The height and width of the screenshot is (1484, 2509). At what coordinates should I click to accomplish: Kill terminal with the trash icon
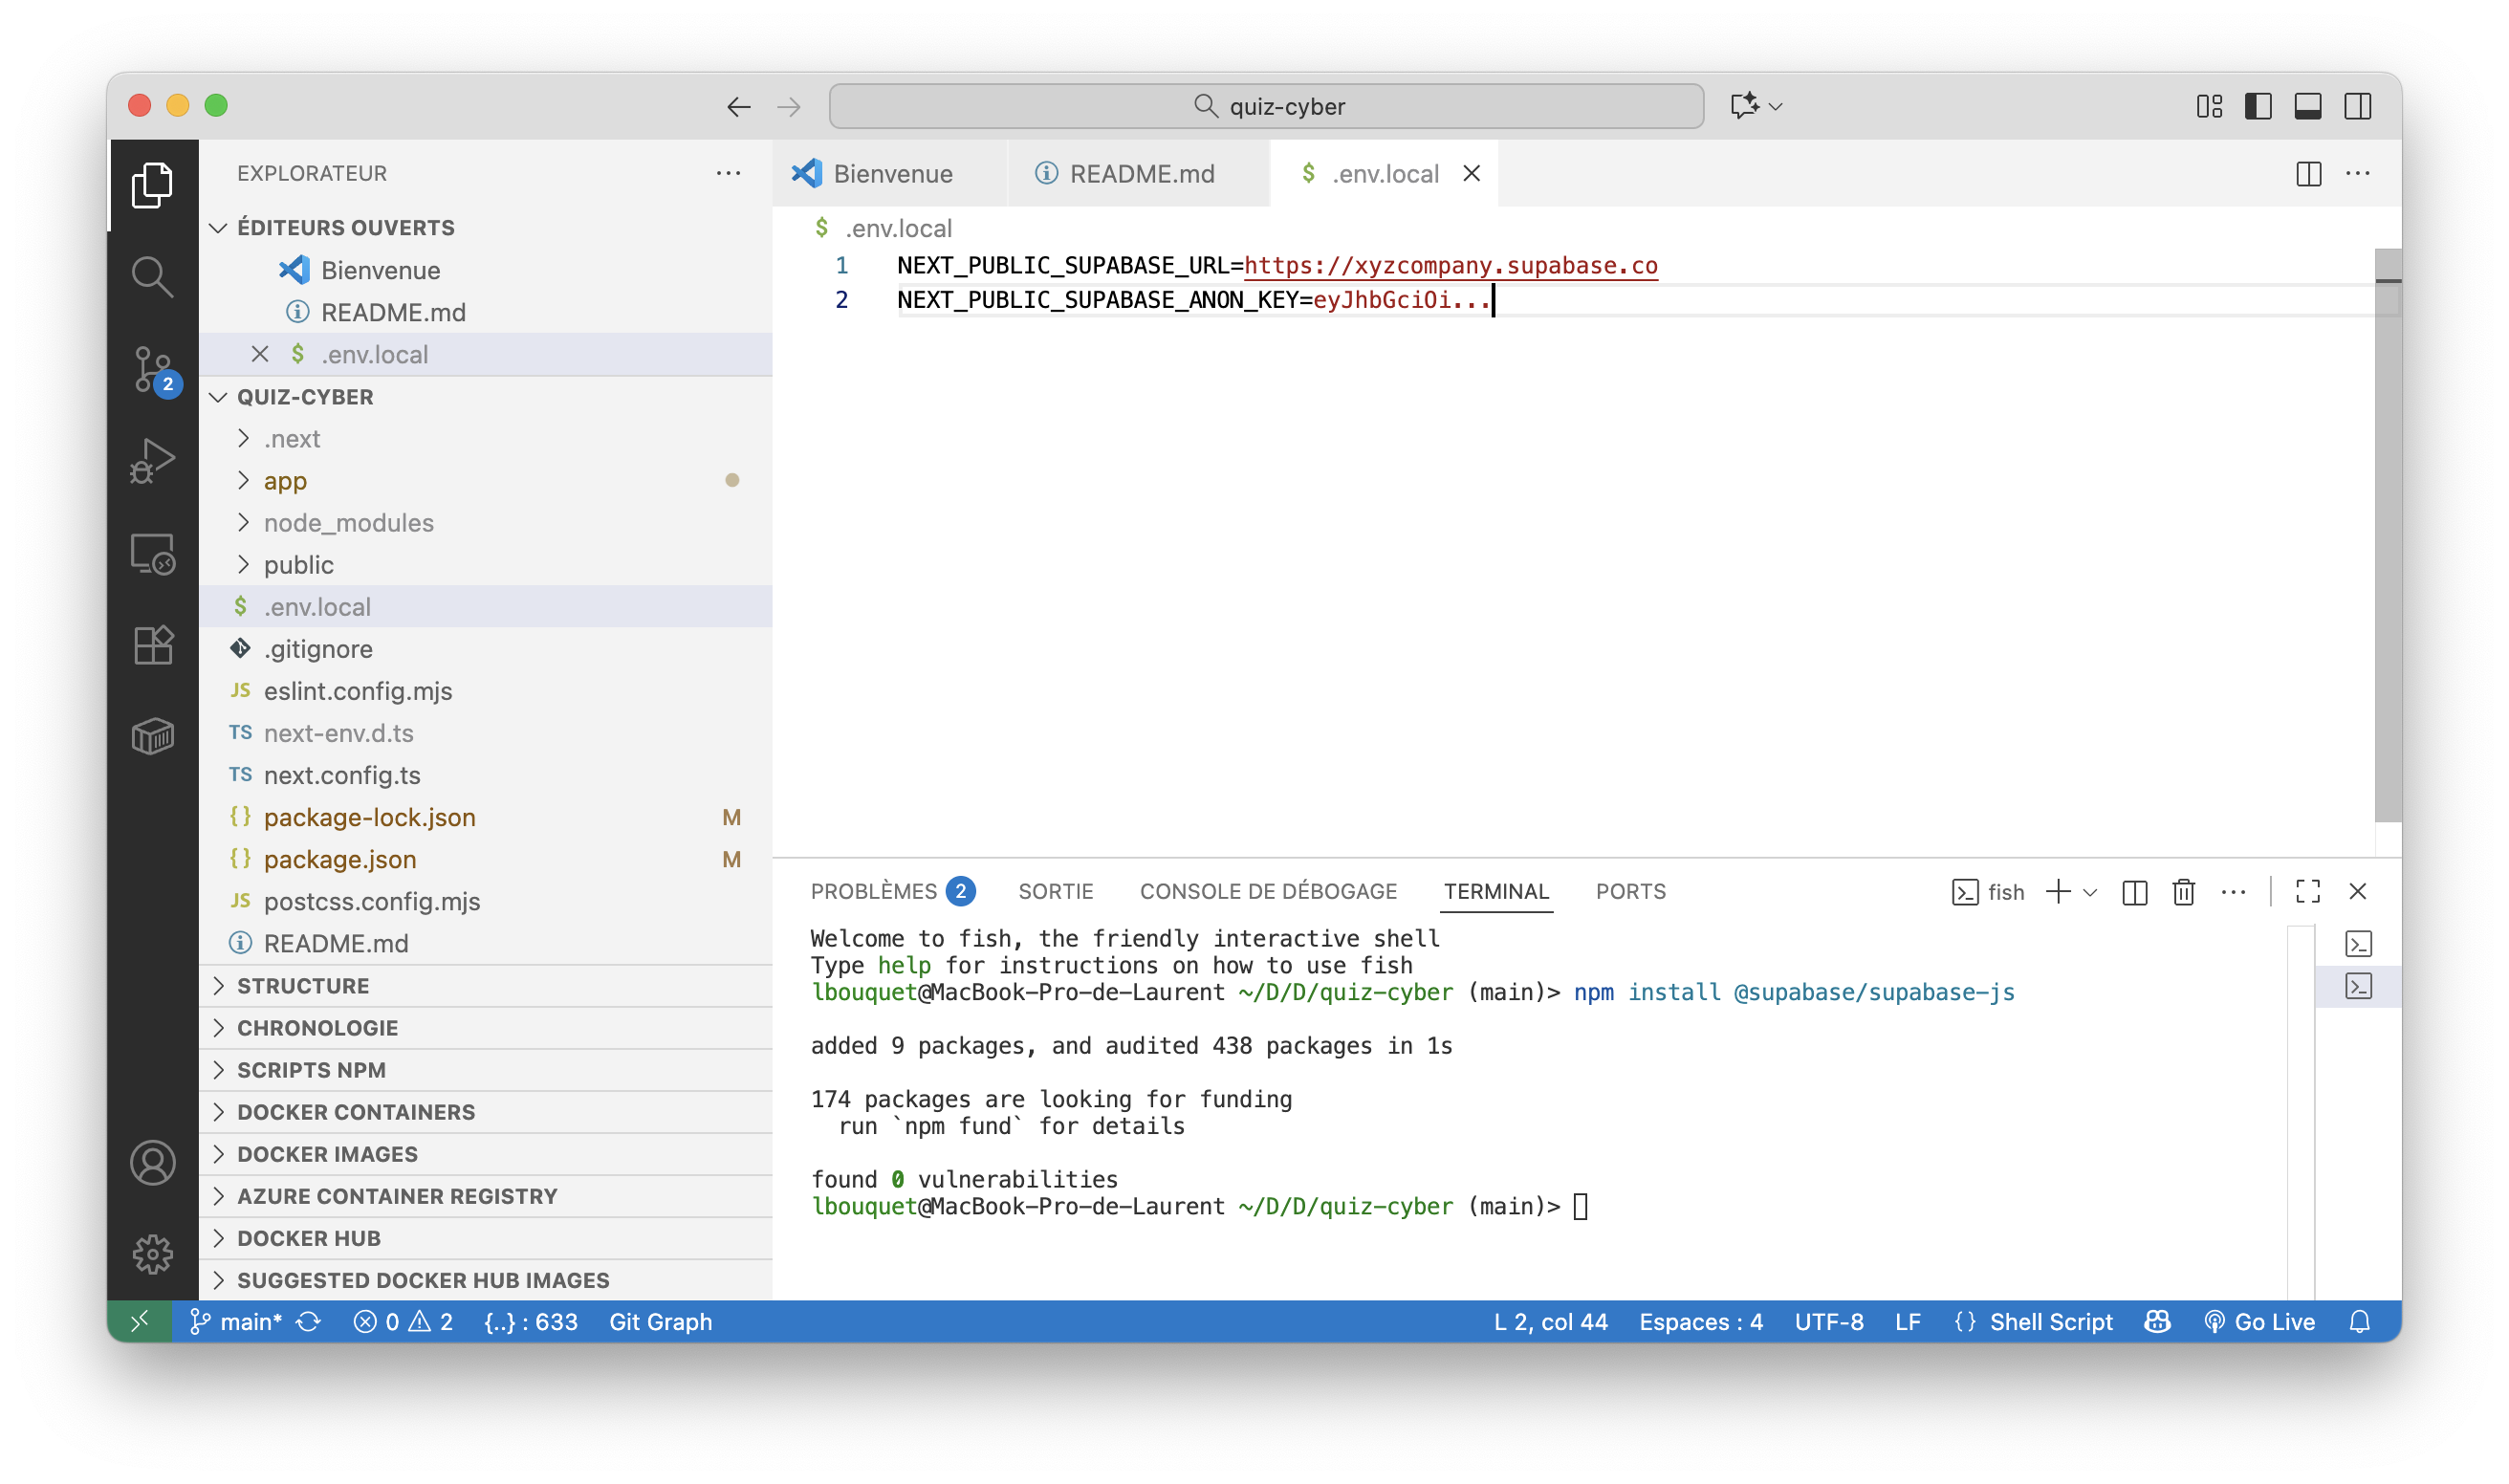2183,891
